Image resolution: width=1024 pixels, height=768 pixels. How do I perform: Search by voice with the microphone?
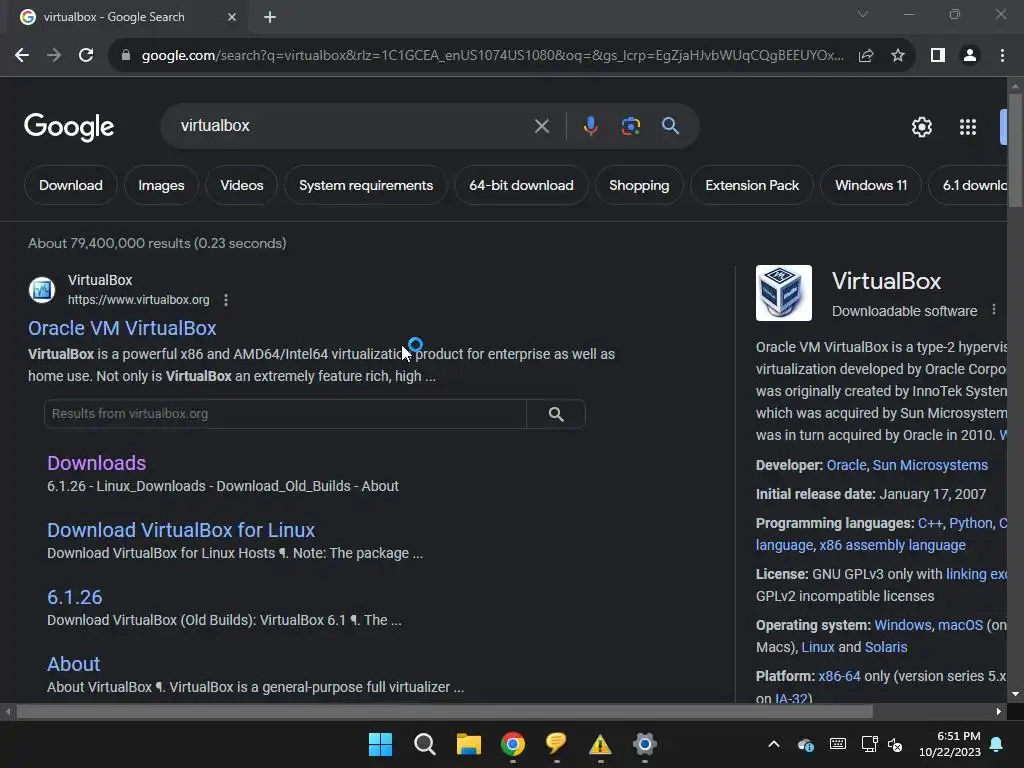(x=590, y=125)
